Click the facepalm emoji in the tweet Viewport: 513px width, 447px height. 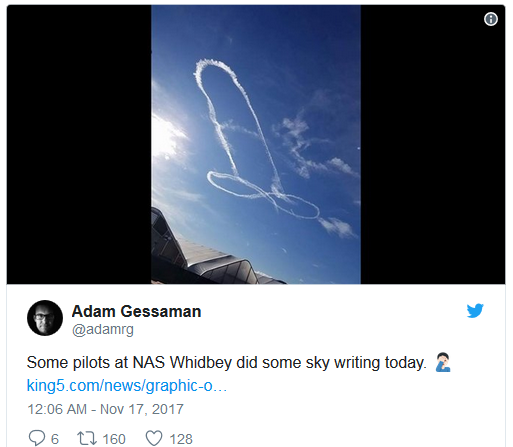point(443,362)
